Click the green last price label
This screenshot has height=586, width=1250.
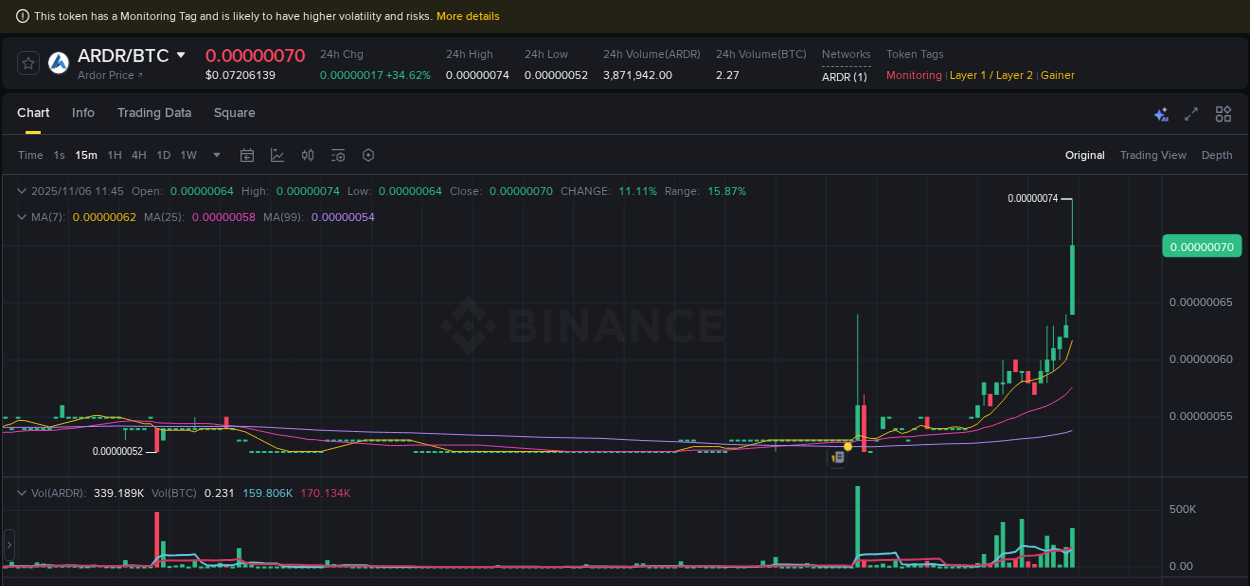click(1201, 245)
